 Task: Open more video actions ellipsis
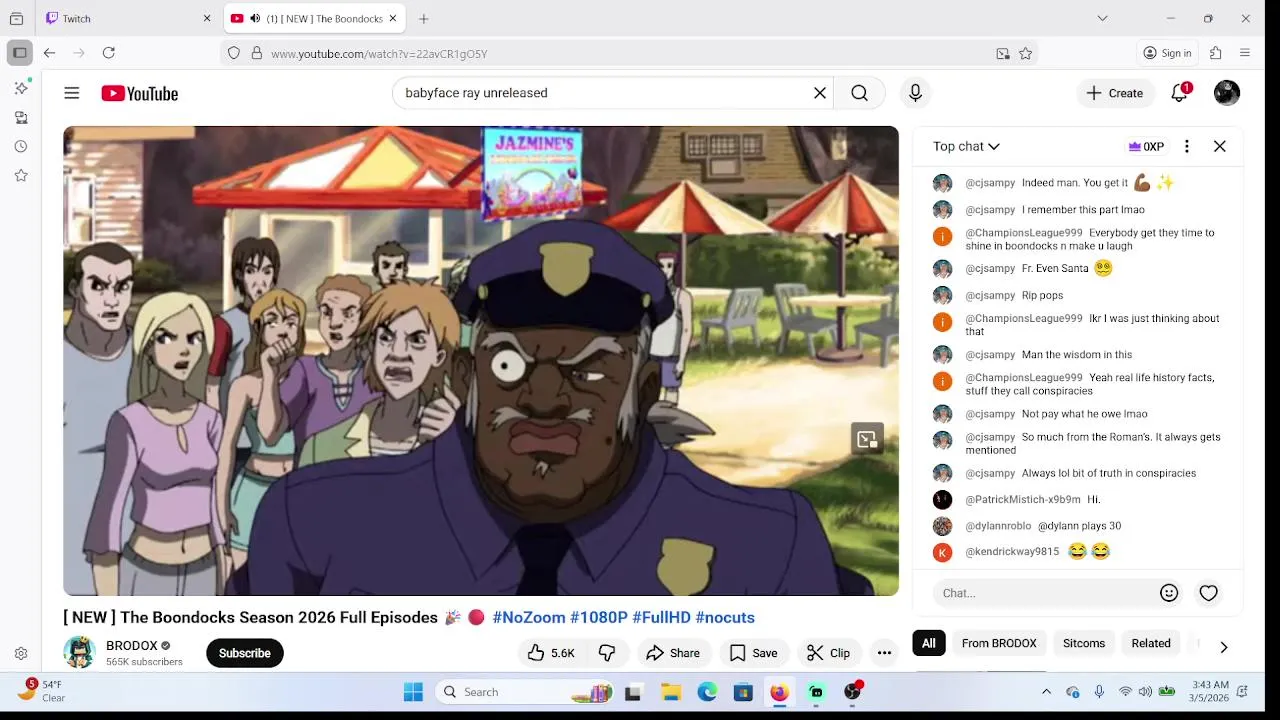pyautogui.click(x=884, y=653)
